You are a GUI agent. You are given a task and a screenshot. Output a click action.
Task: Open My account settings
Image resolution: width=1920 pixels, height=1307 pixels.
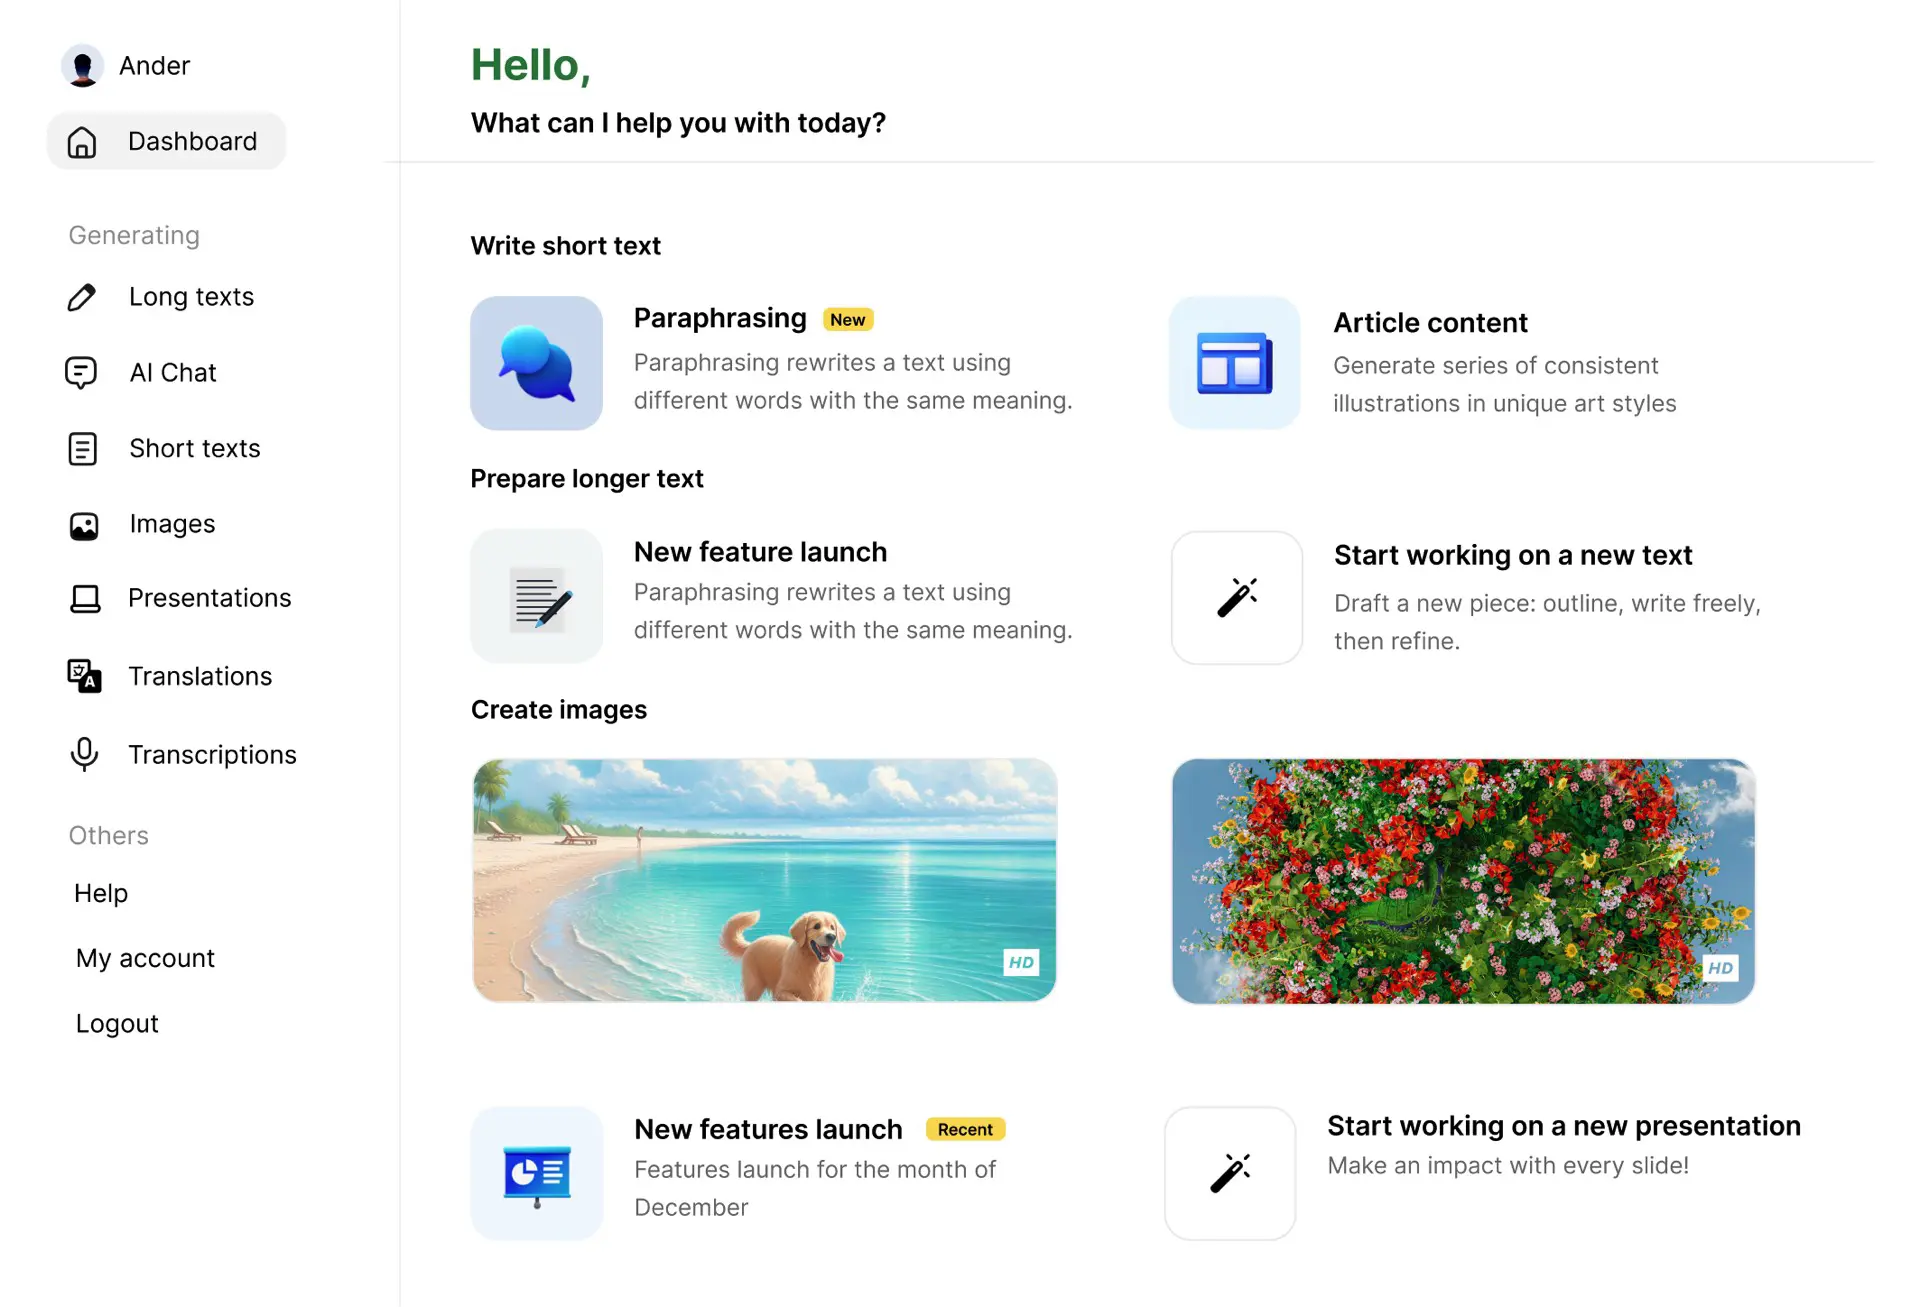point(144,957)
